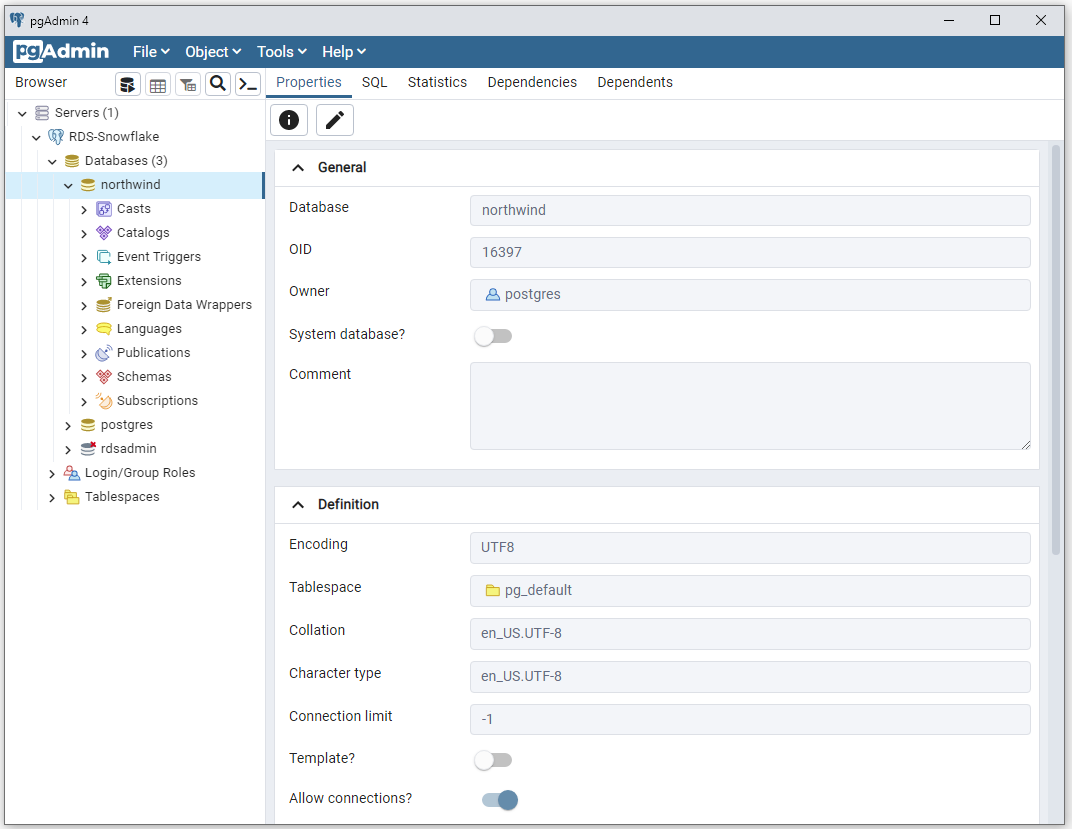The image size is (1072, 829).
Task: Collapse the Servers tree node
Action: [23, 113]
